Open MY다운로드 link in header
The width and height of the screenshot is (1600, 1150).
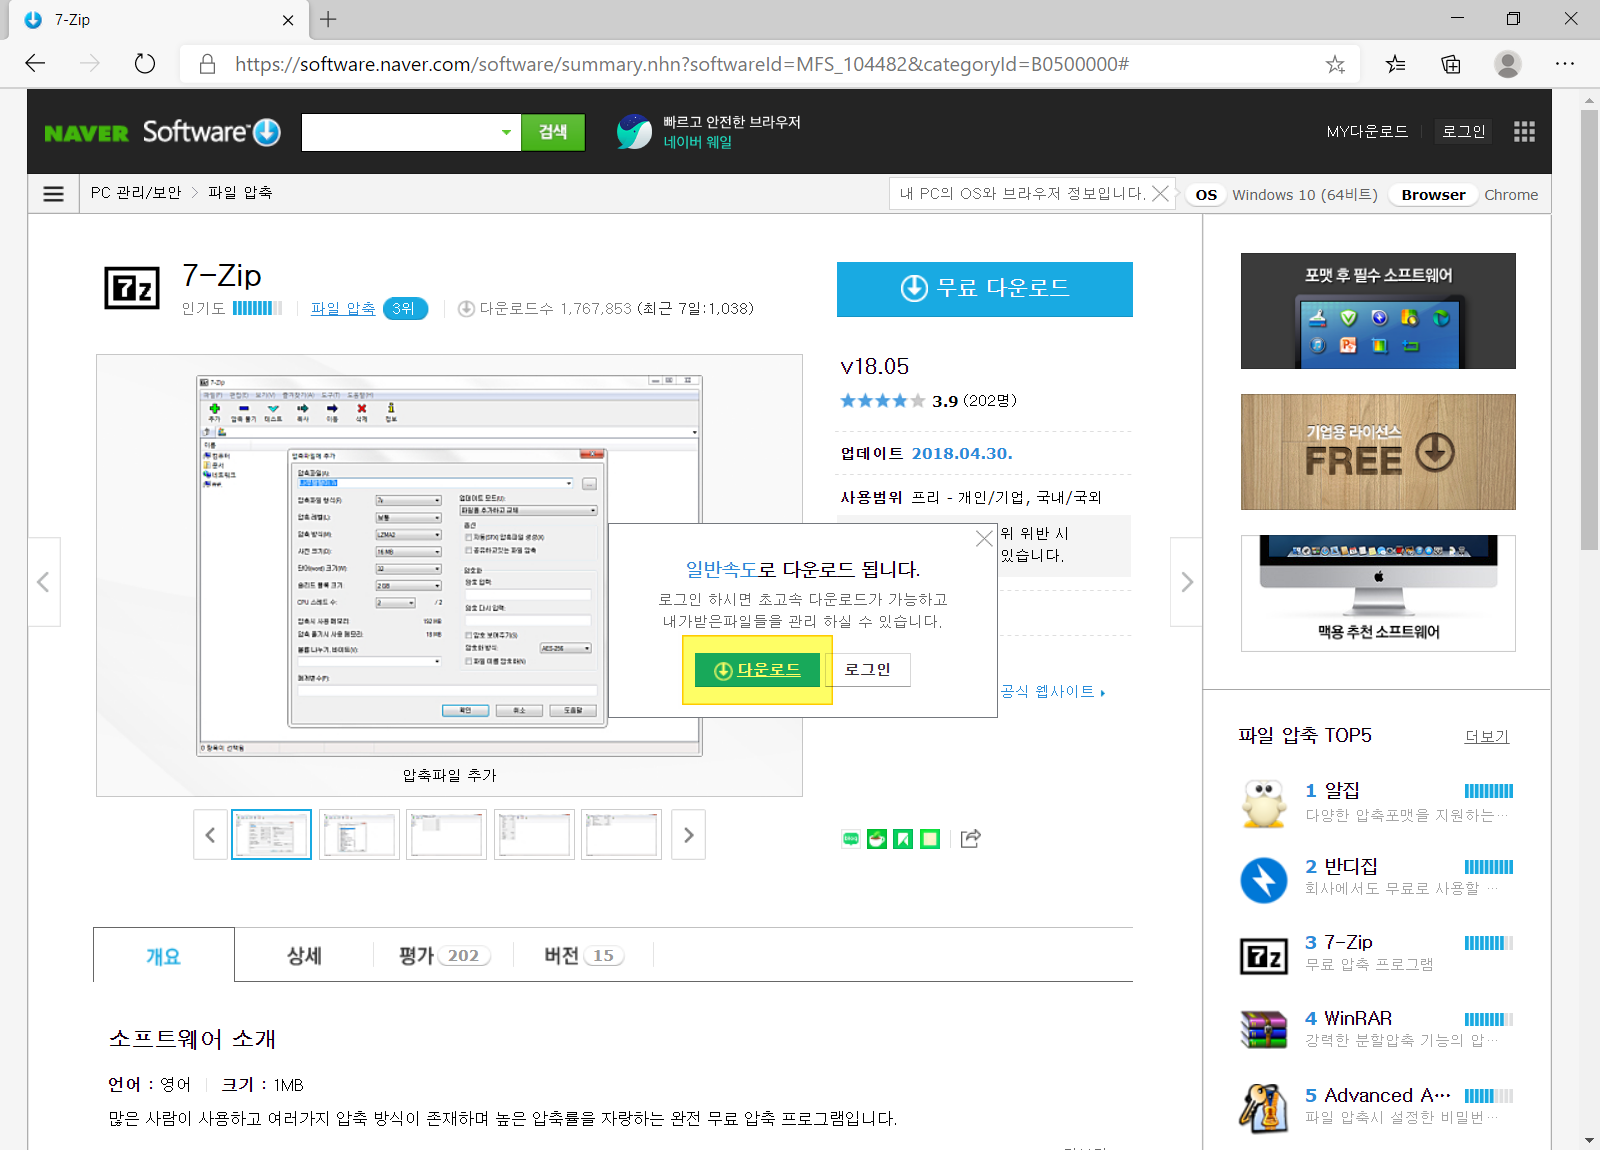tap(1367, 132)
